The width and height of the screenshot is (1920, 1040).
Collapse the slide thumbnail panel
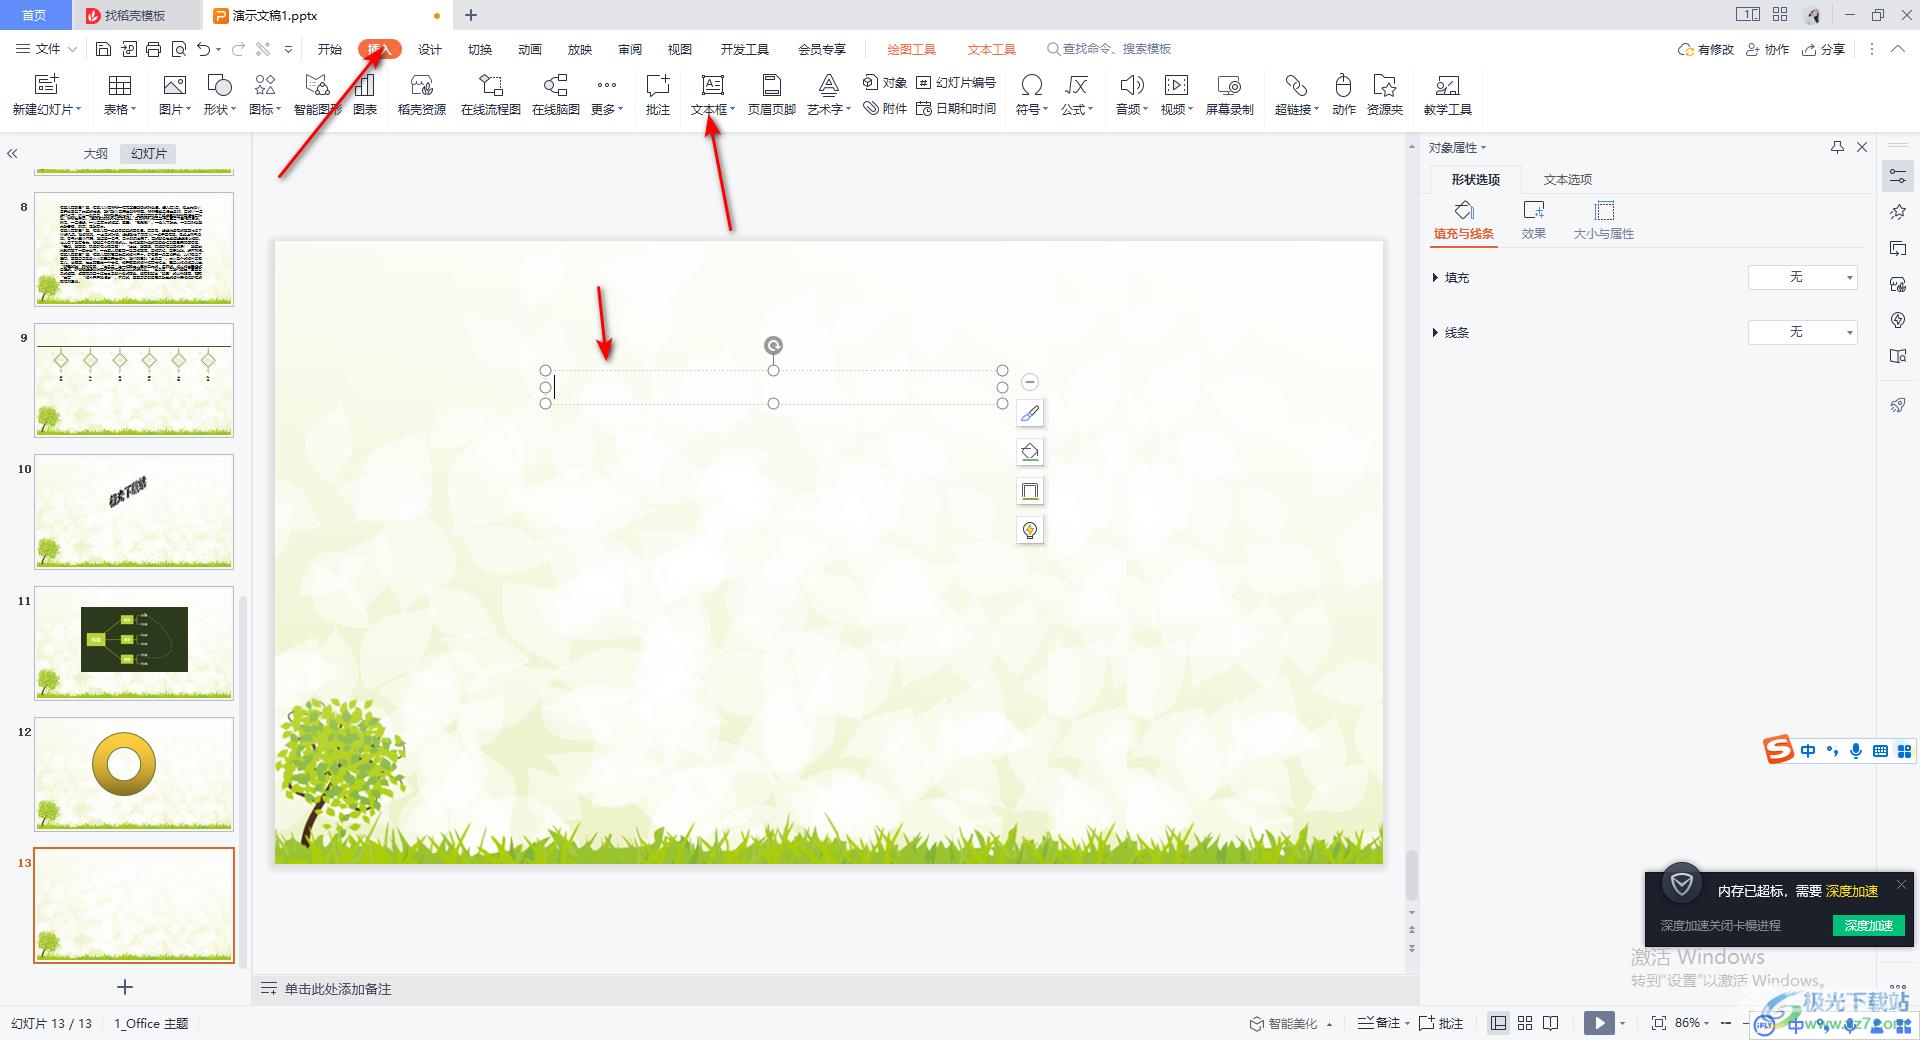pos(12,153)
